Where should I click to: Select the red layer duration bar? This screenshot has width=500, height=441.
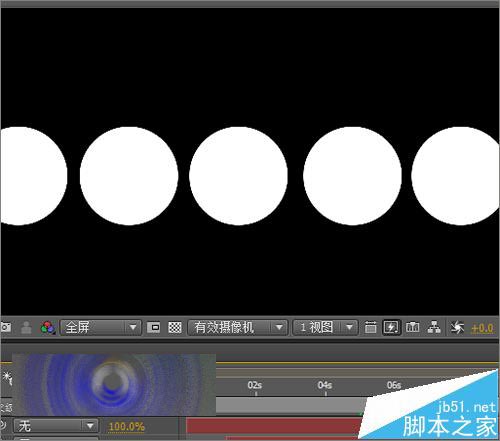[x=274, y=426]
